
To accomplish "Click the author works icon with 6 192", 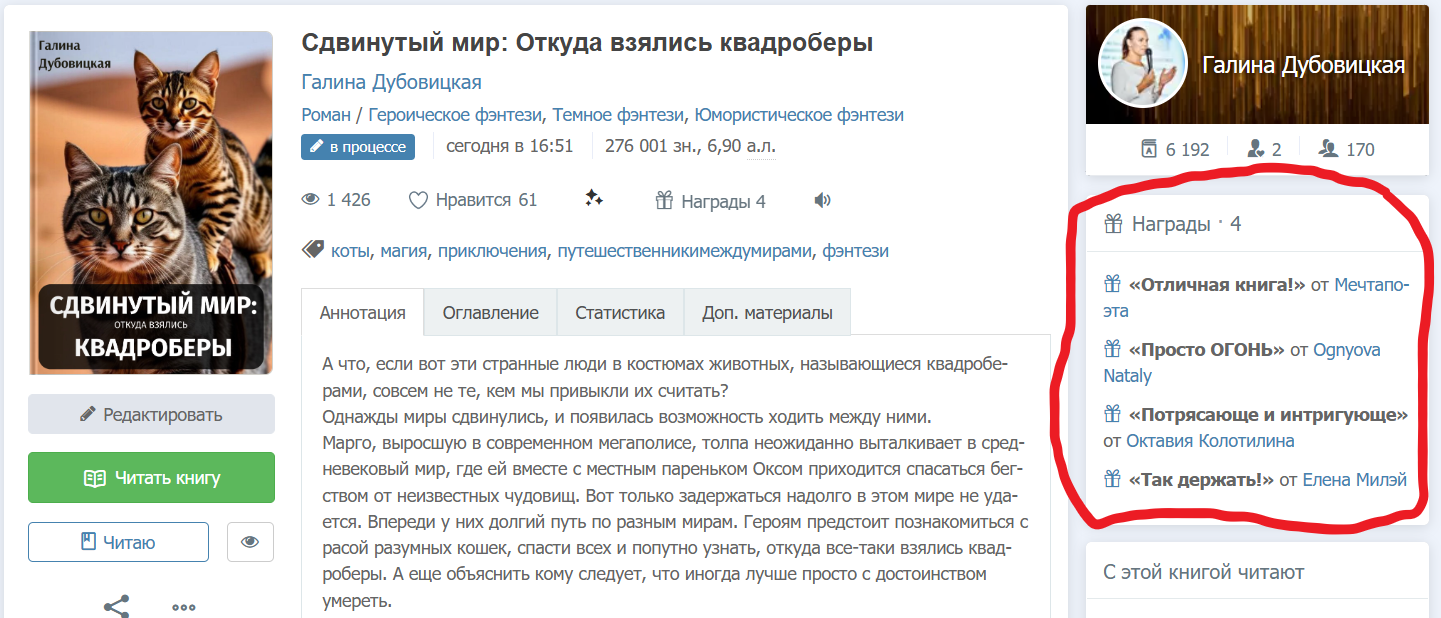I will pos(1148,149).
